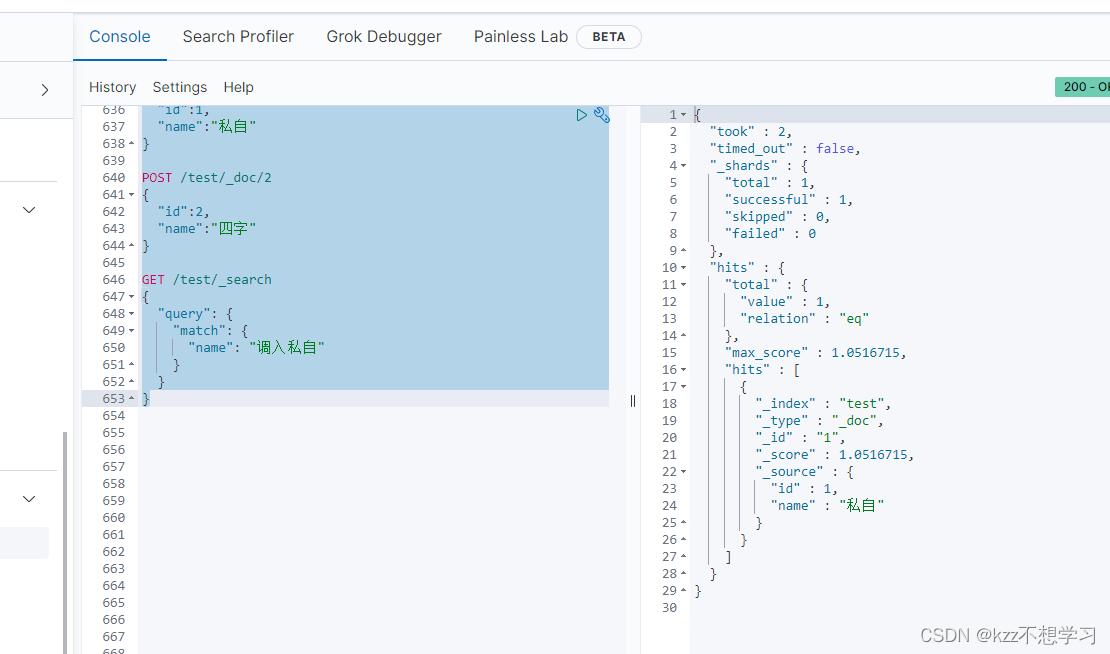The height and width of the screenshot is (654, 1110).
Task: Fold the total object at response line 11
Action: 683,285
